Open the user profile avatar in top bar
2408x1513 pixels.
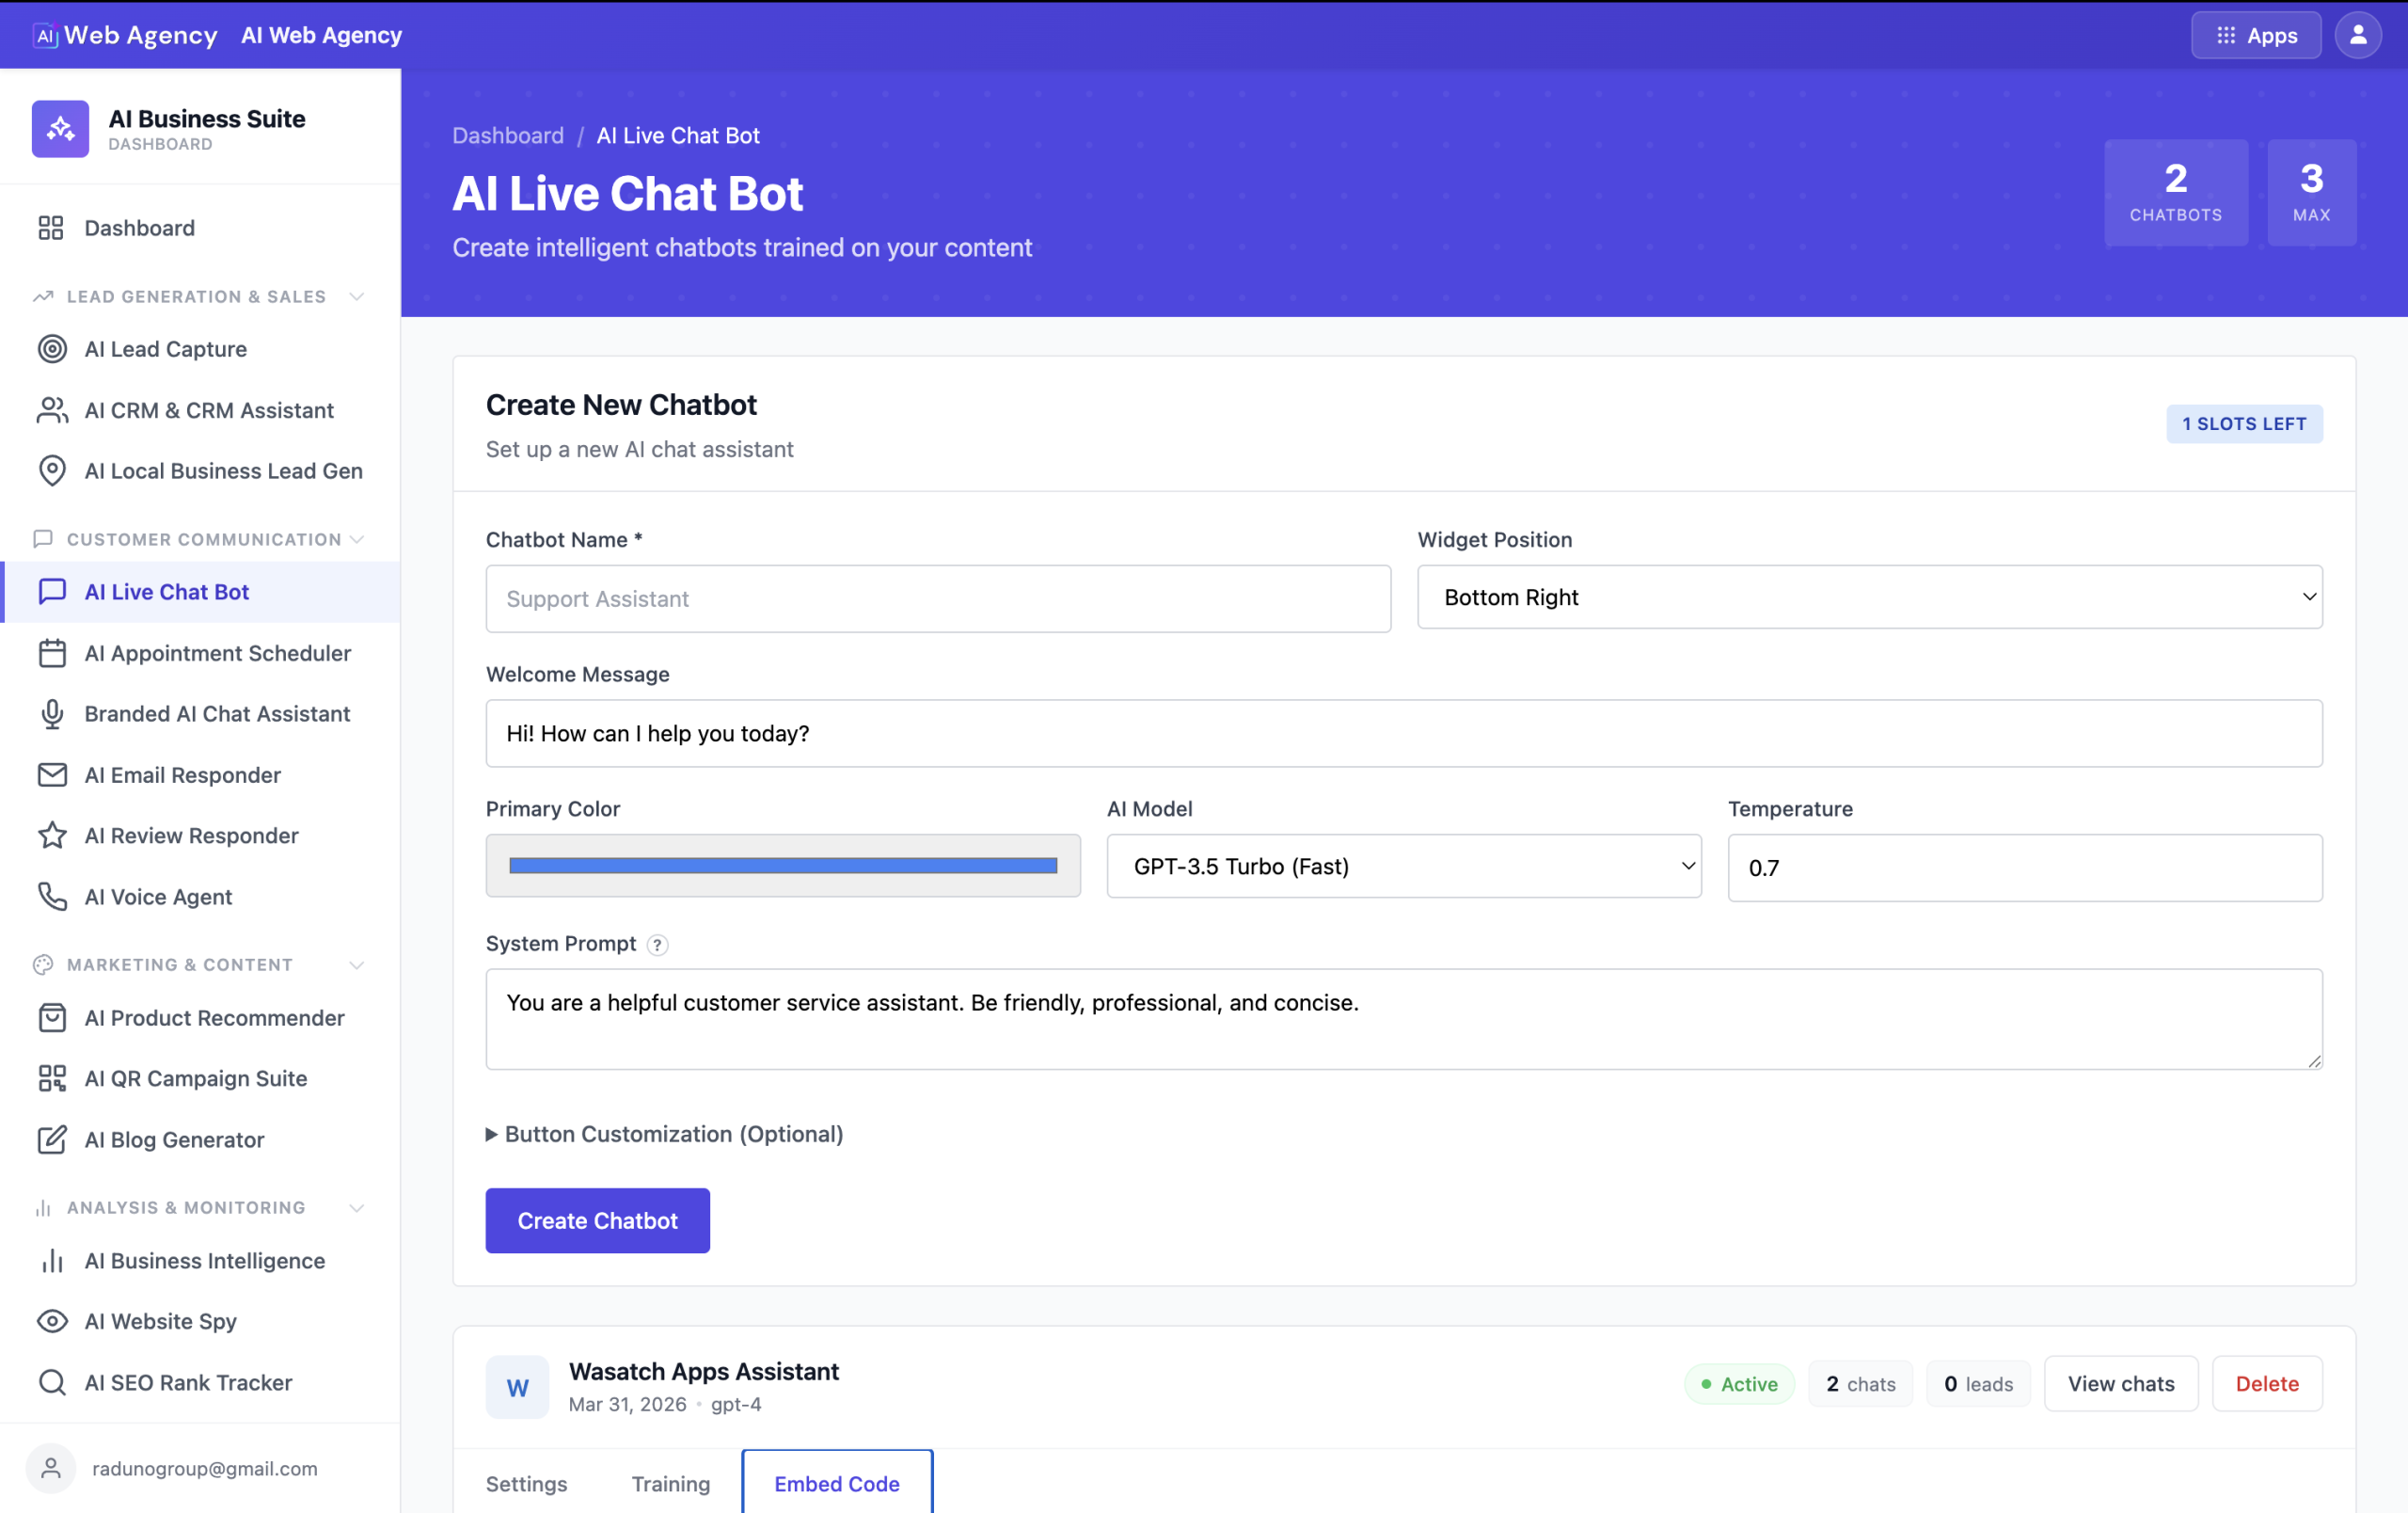(x=2357, y=35)
